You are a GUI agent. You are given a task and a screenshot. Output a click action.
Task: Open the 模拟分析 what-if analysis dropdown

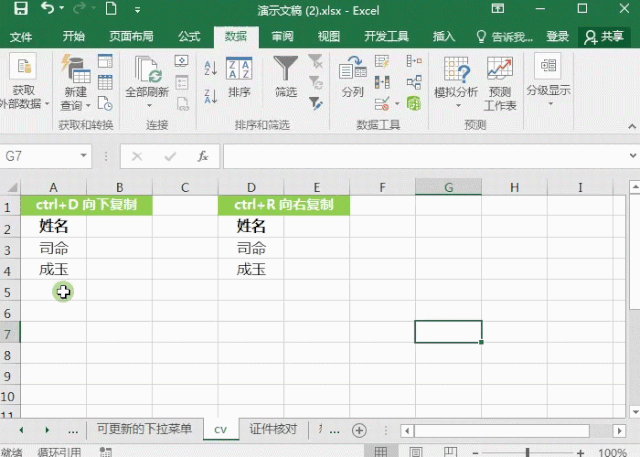(456, 83)
